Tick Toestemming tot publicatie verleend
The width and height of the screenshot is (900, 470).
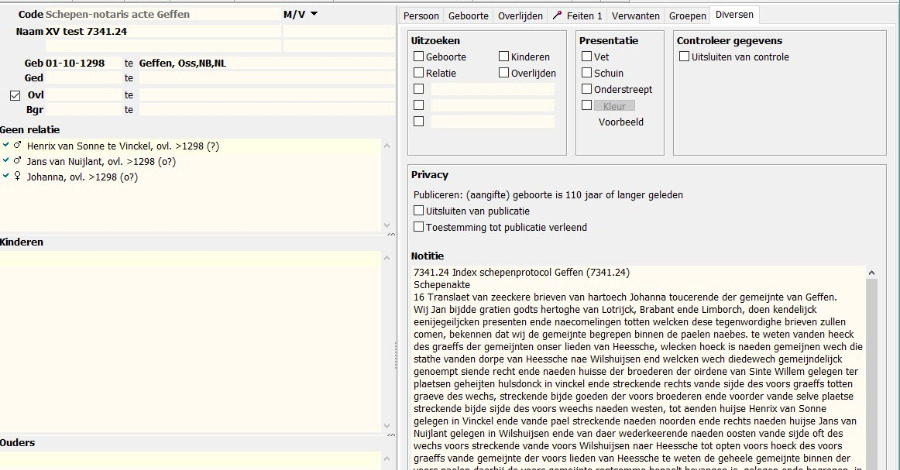pos(419,227)
